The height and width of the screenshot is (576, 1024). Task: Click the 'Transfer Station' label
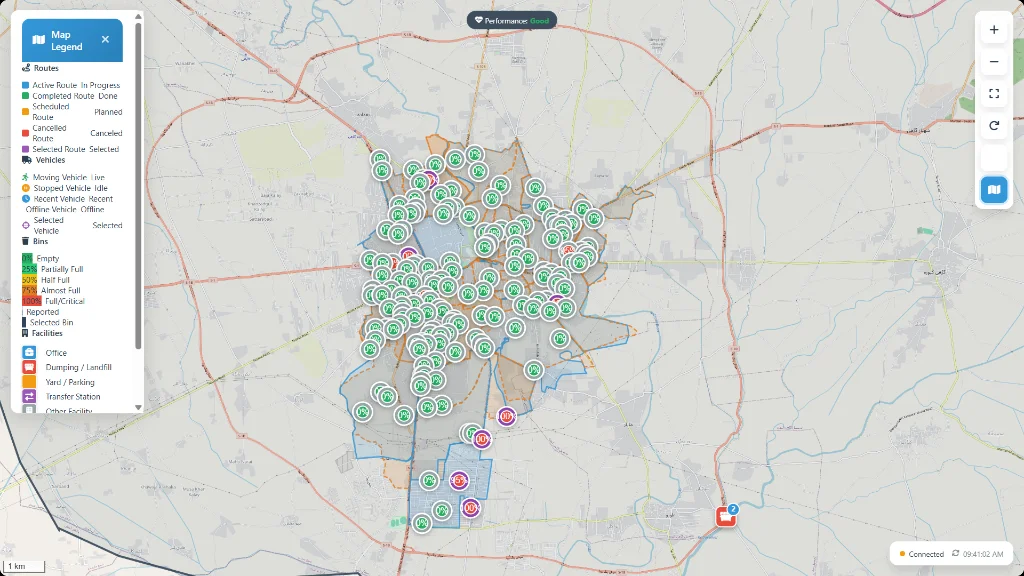(72, 396)
